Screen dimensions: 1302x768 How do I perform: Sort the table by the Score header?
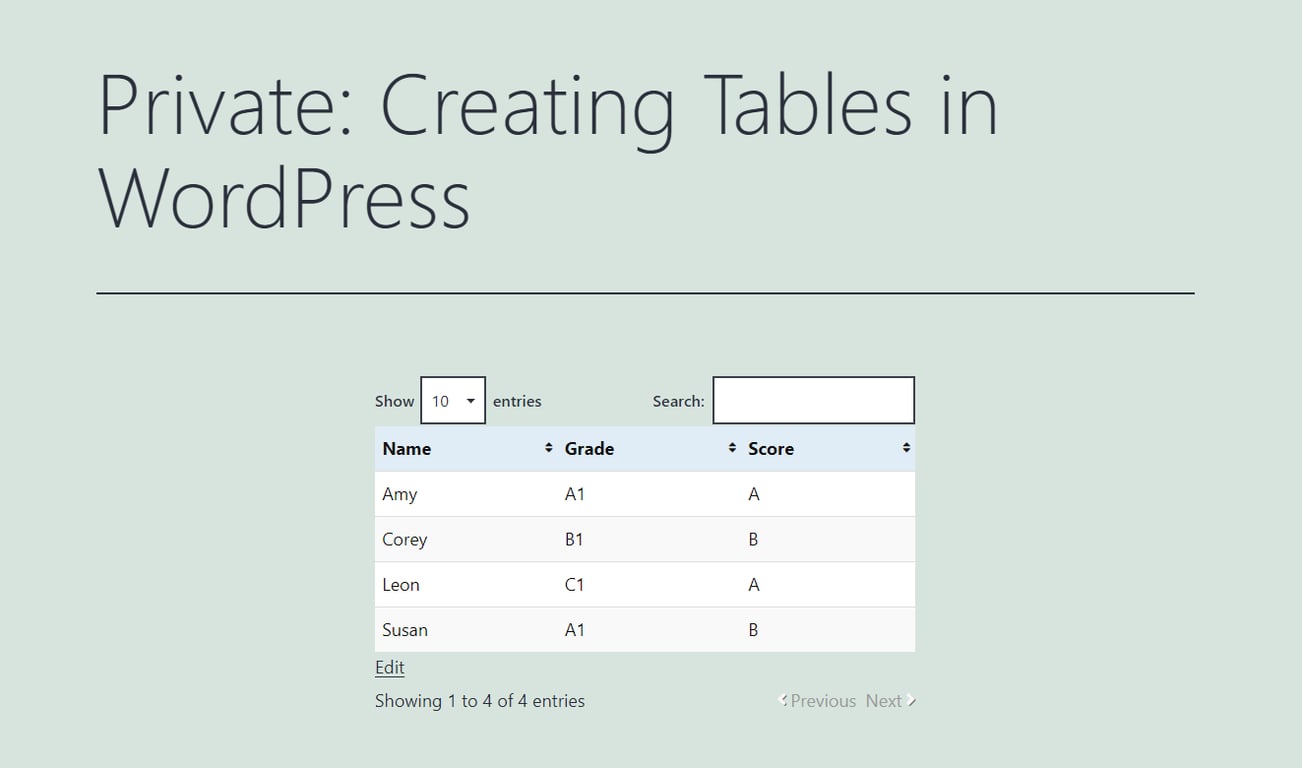[771, 448]
